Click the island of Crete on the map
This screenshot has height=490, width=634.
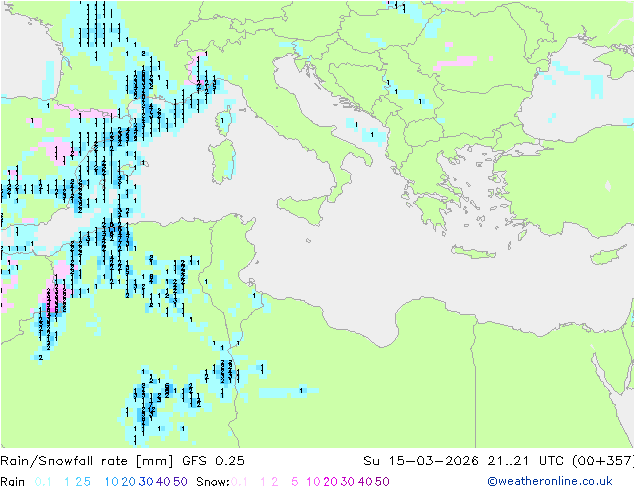pyautogui.click(x=473, y=252)
